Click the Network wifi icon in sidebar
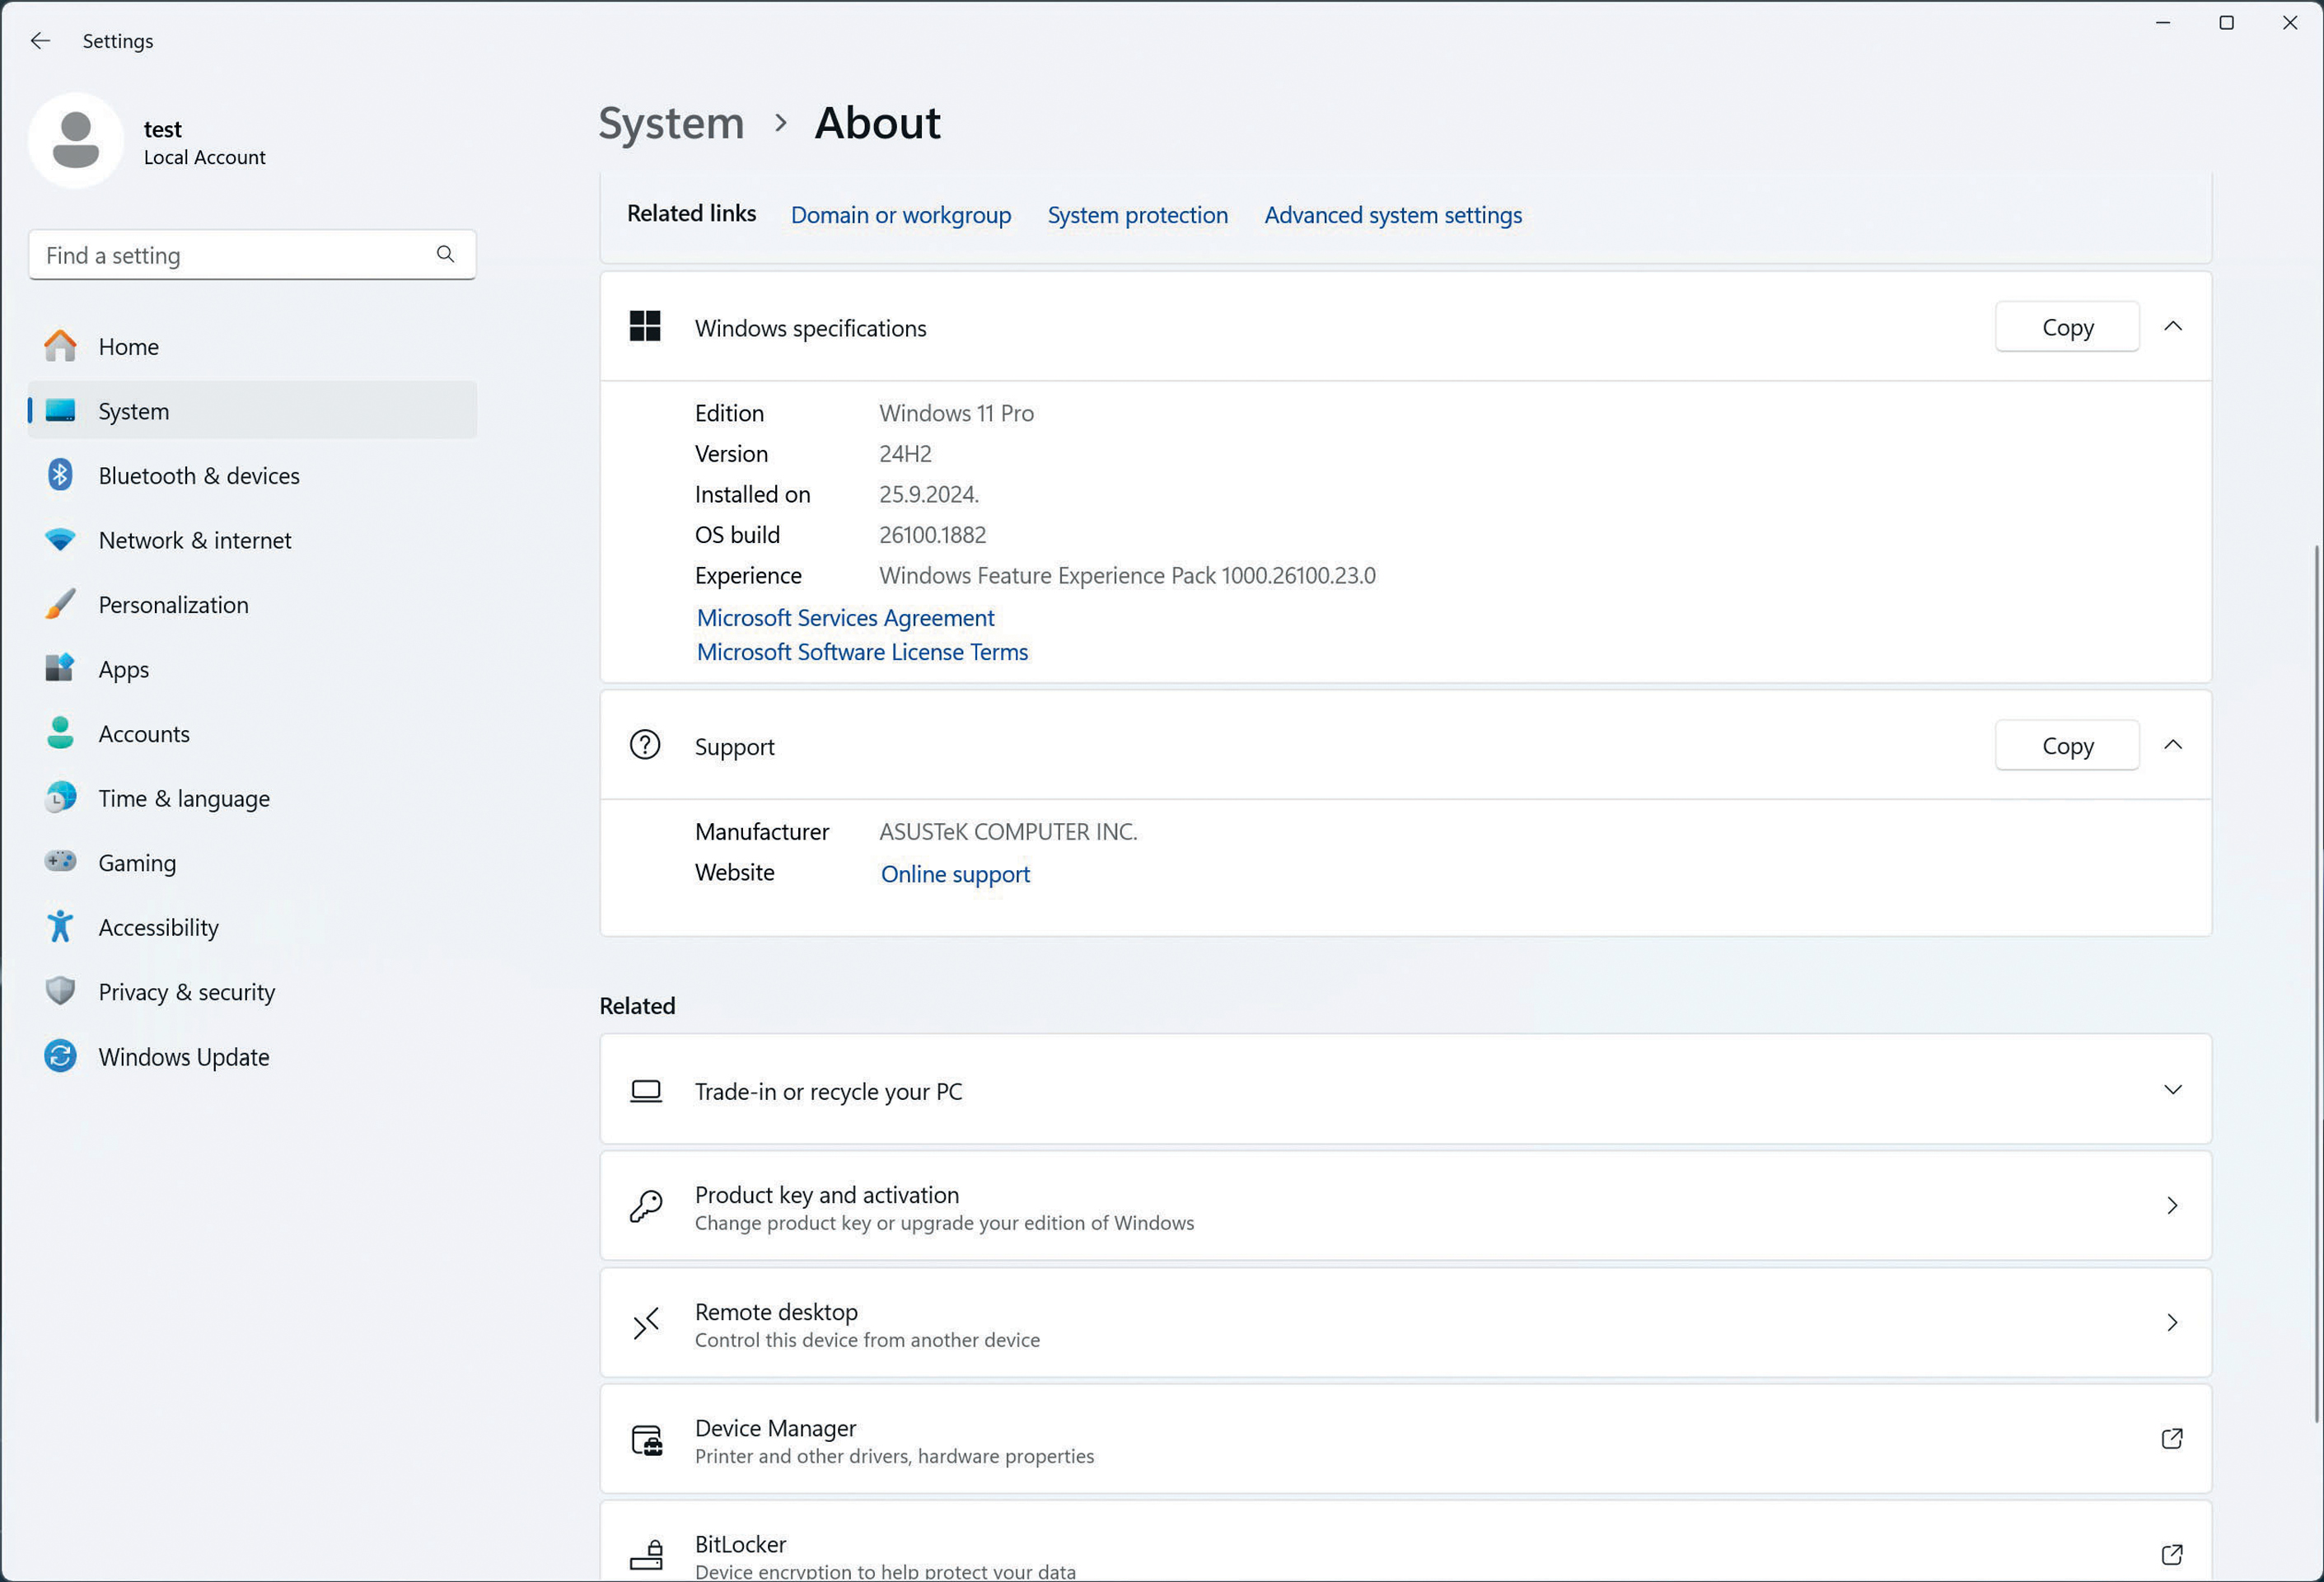2324x1582 pixels. pyautogui.click(x=60, y=540)
